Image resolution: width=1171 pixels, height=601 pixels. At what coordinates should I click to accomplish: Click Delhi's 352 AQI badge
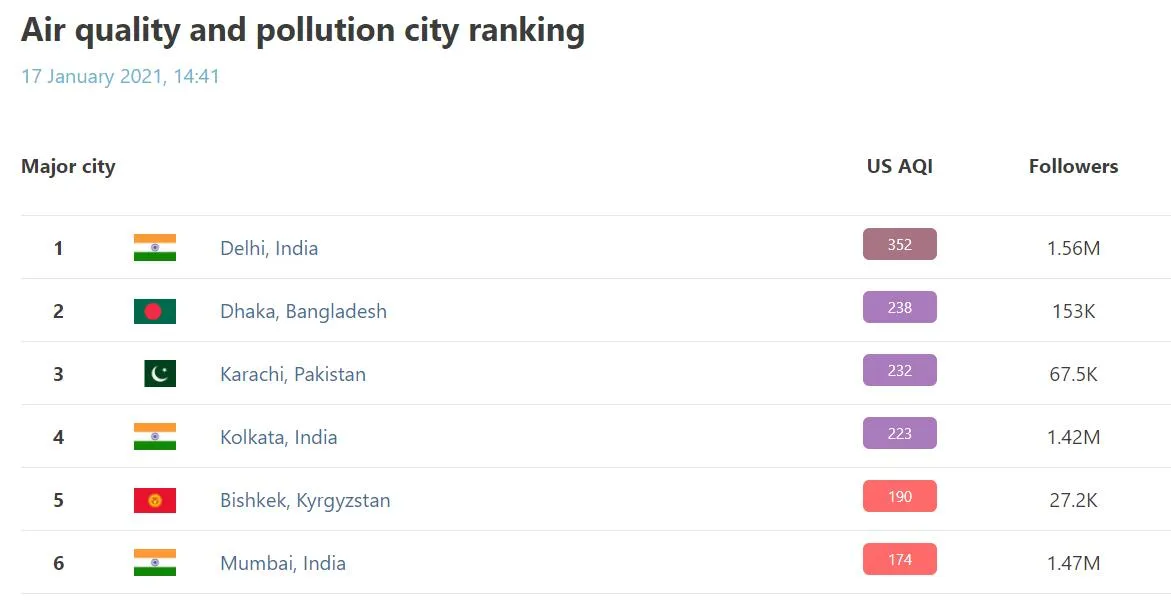coord(900,244)
